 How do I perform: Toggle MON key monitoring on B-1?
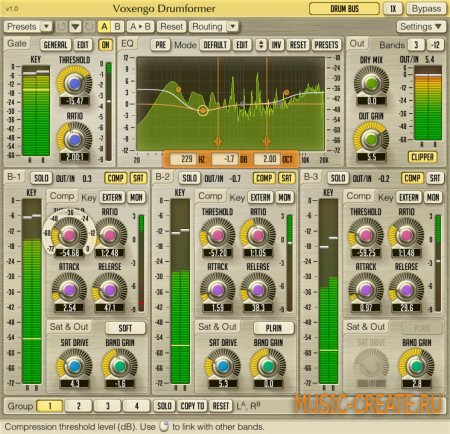click(136, 197)
